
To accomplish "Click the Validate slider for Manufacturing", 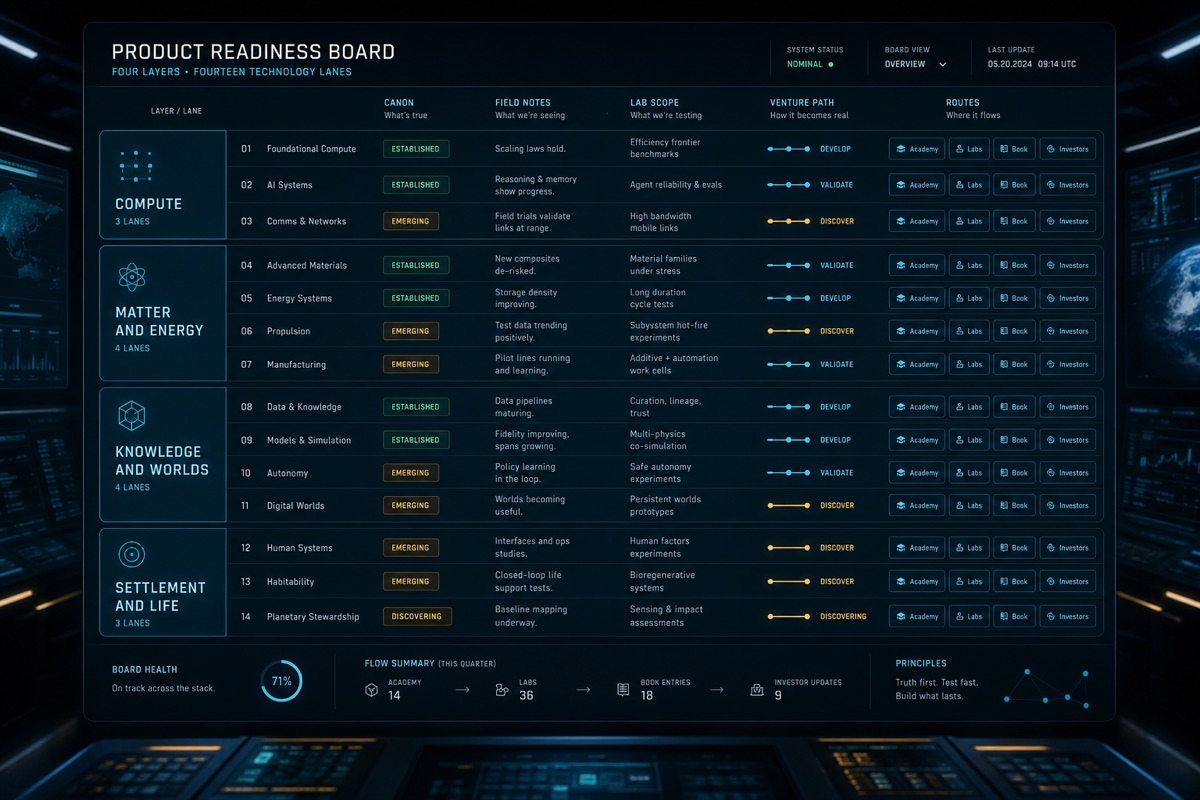I will (x=789, y=364).
